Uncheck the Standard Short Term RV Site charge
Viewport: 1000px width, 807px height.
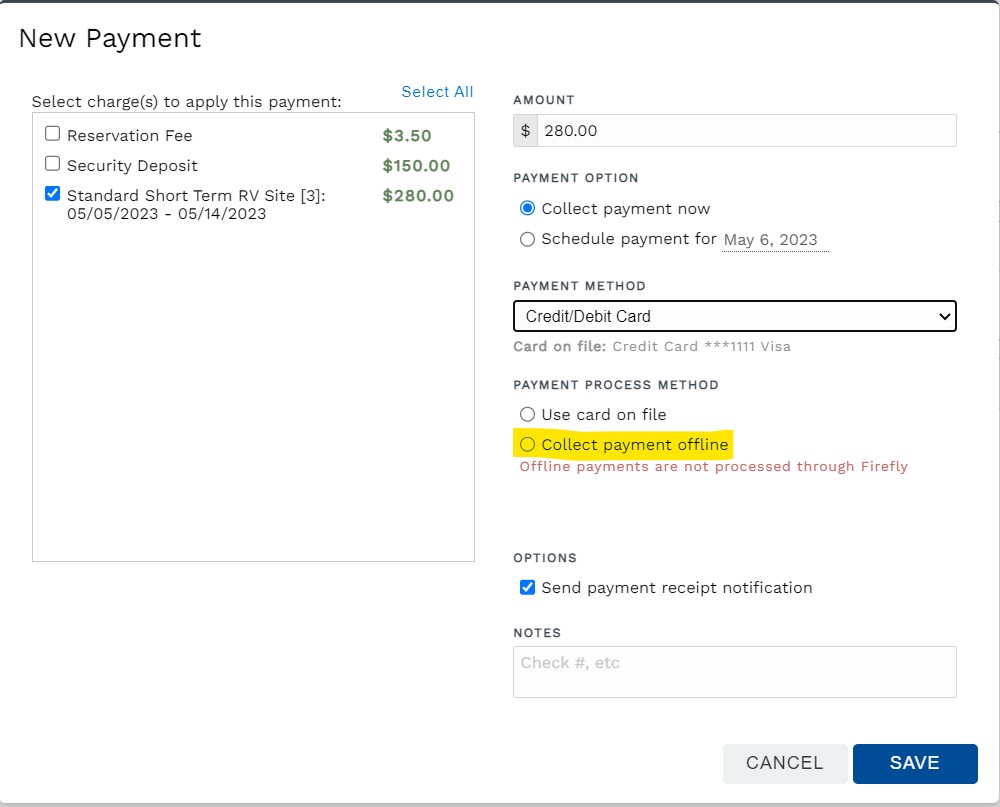point(52,193)
